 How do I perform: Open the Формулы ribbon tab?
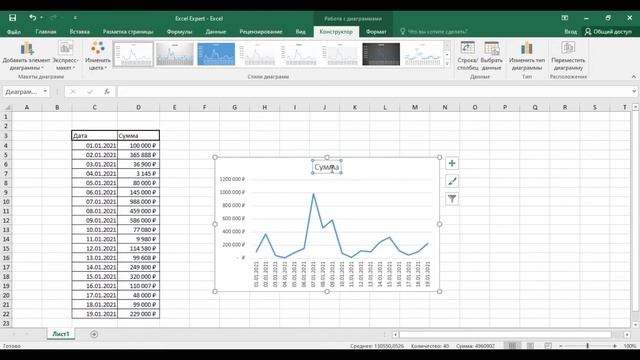(x=179, y=31)
